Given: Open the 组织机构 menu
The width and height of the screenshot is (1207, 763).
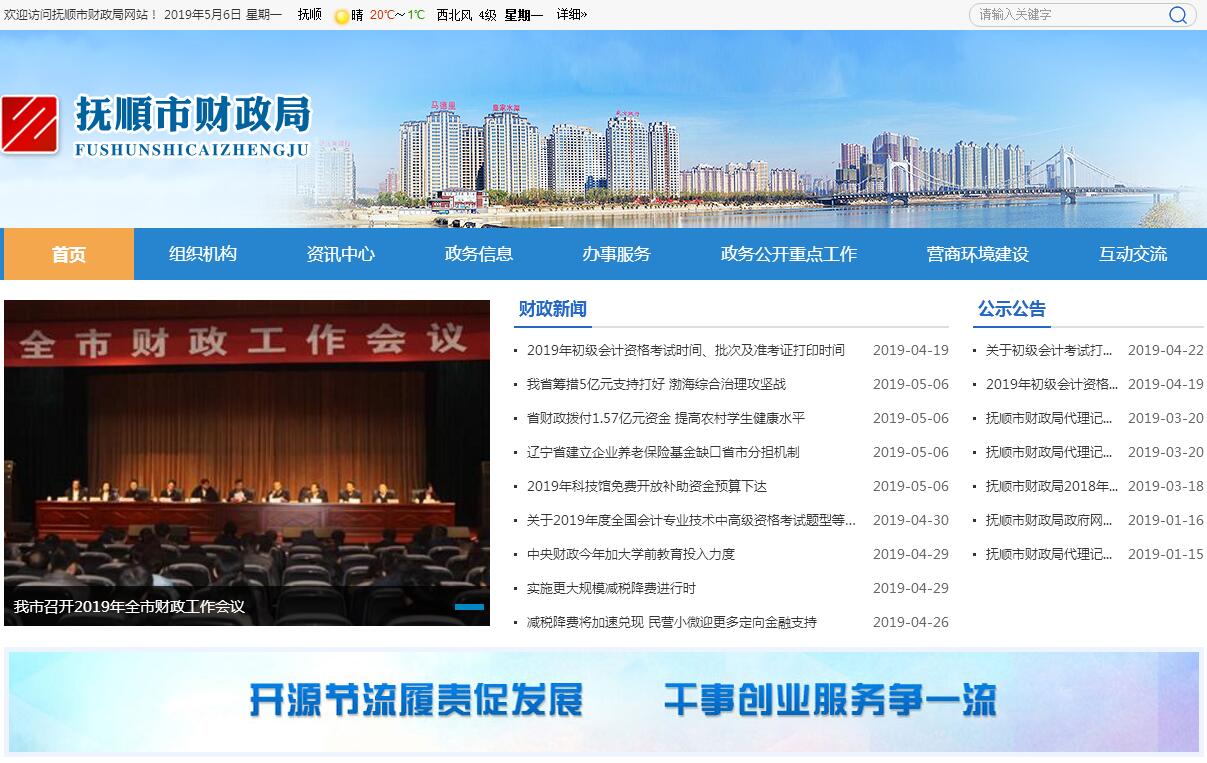Looking at the screenshot, I should (203, 254).
